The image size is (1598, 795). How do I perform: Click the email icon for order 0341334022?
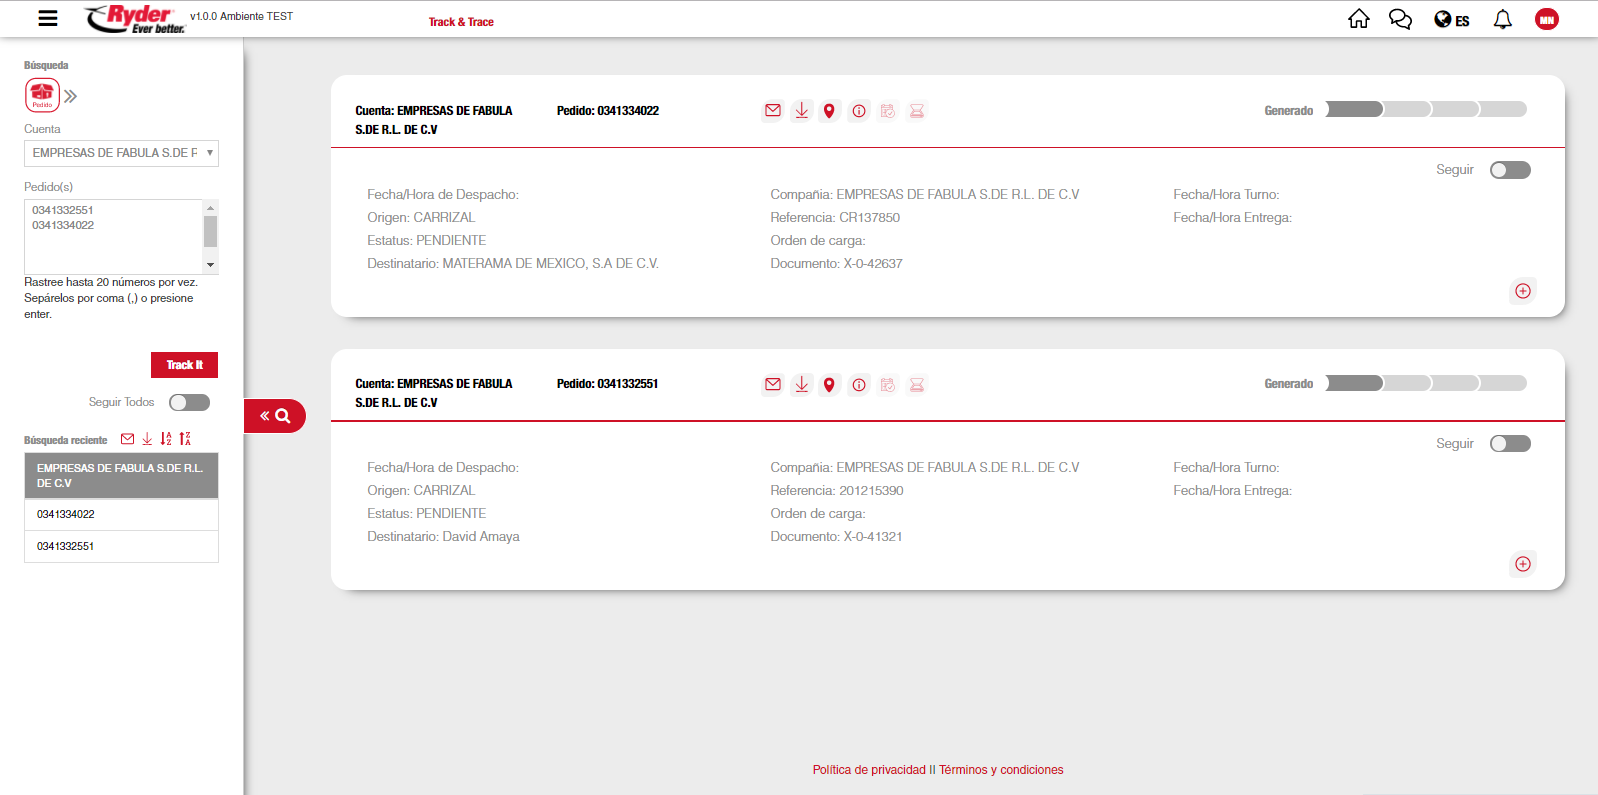773,111
